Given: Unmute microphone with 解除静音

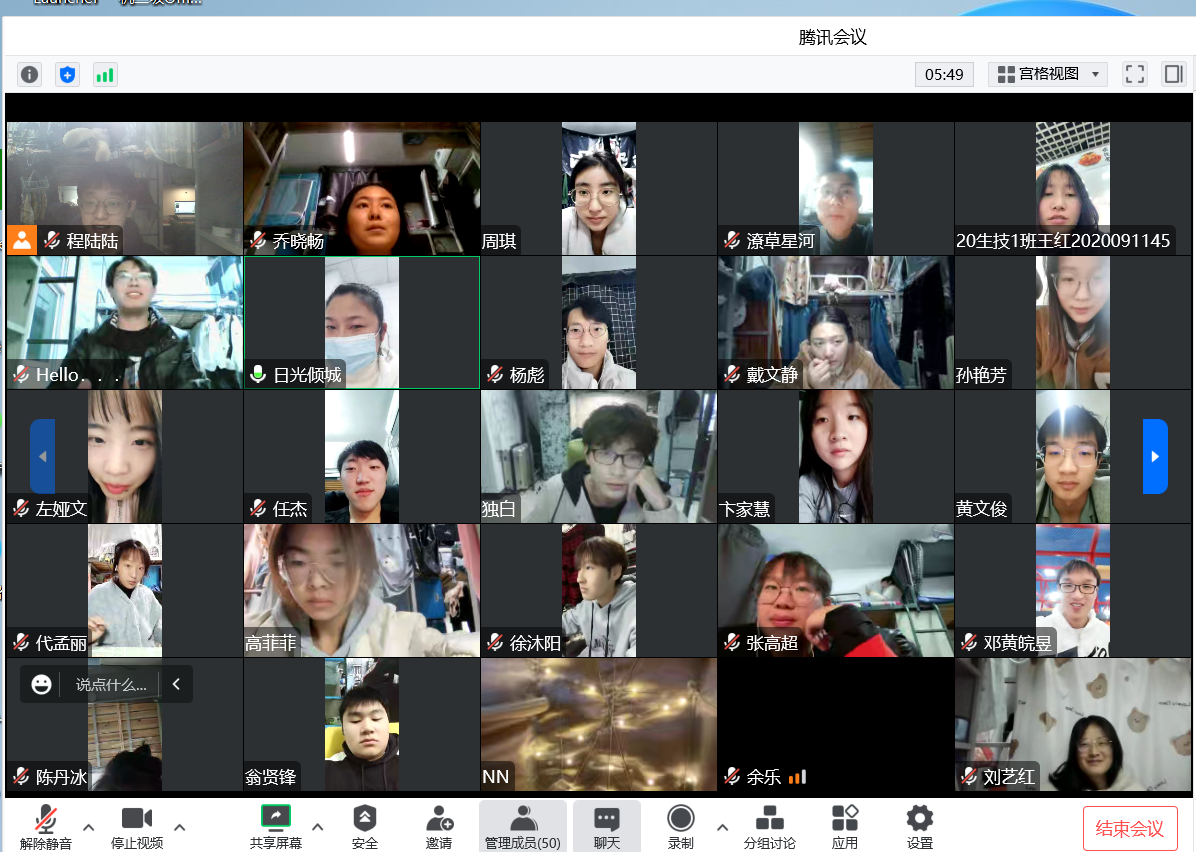Looking at the screenshot, I should 46,827.
